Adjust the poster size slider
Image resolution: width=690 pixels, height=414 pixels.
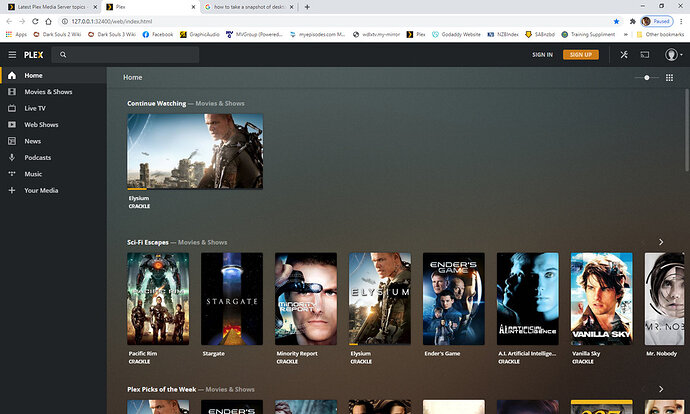coord(646,77)
